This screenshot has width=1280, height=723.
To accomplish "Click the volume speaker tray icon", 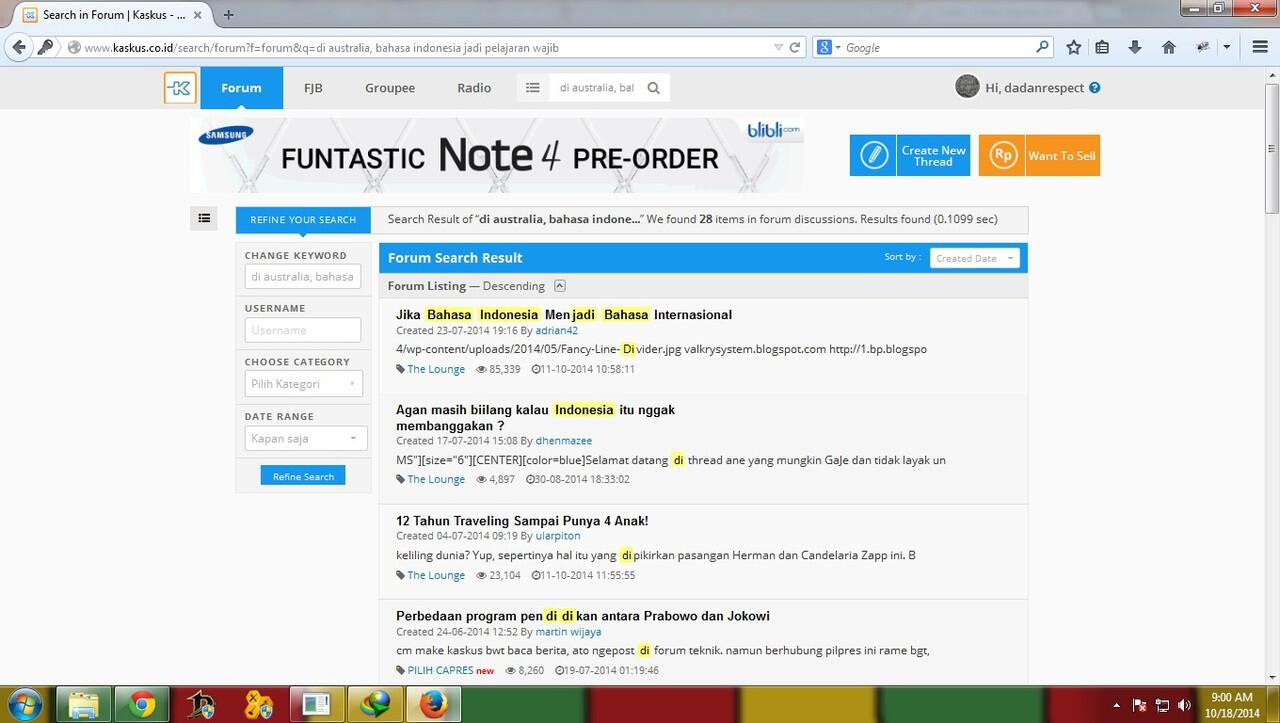I will tap(1184, 704).
